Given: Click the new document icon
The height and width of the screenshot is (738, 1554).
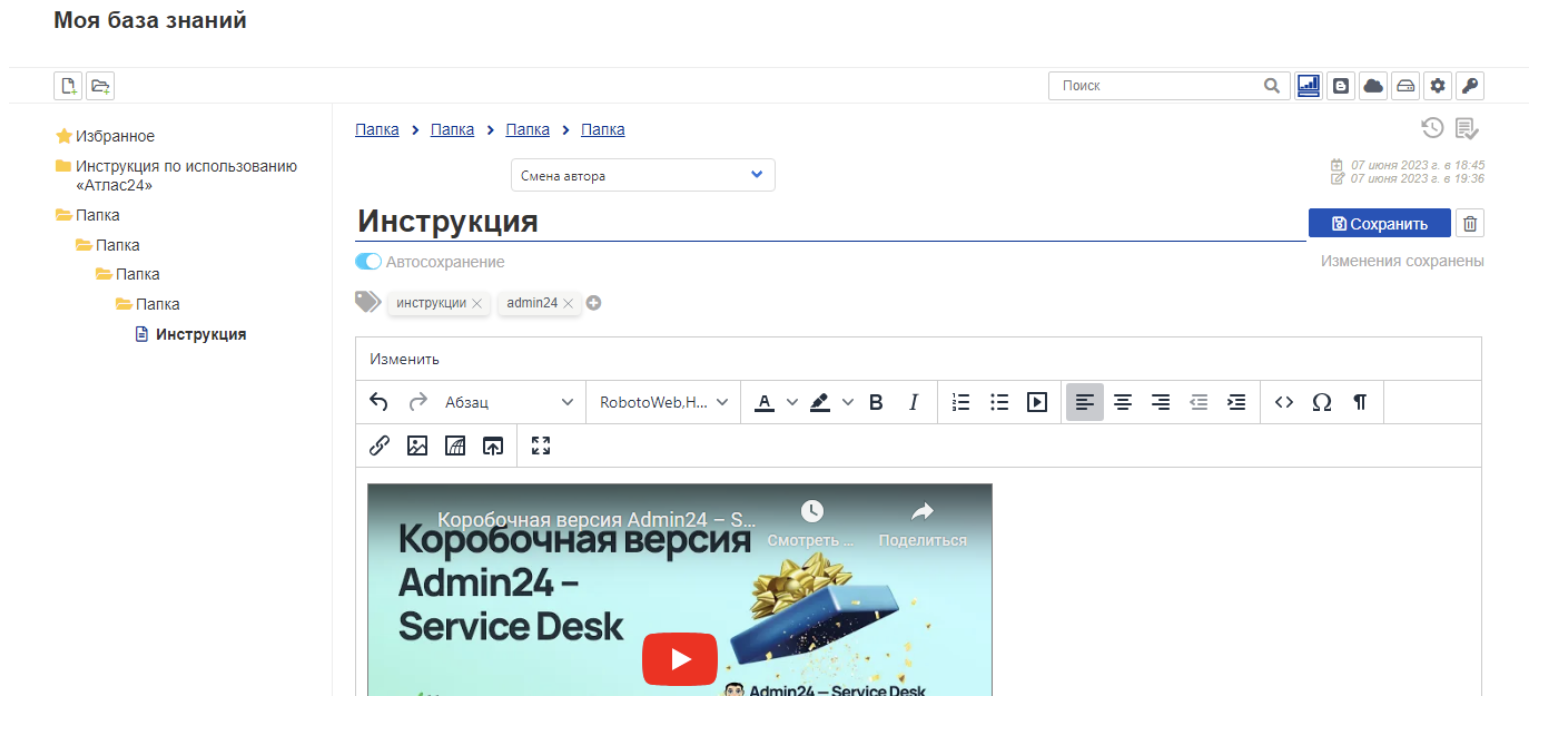Looking at the screenshot, I should (x=68, y=86).
